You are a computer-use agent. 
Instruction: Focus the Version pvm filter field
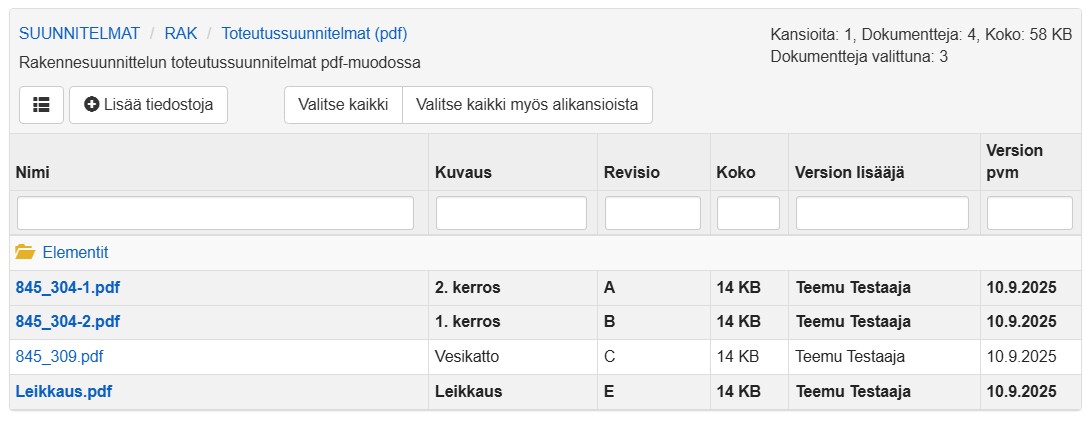[1030, 213]
